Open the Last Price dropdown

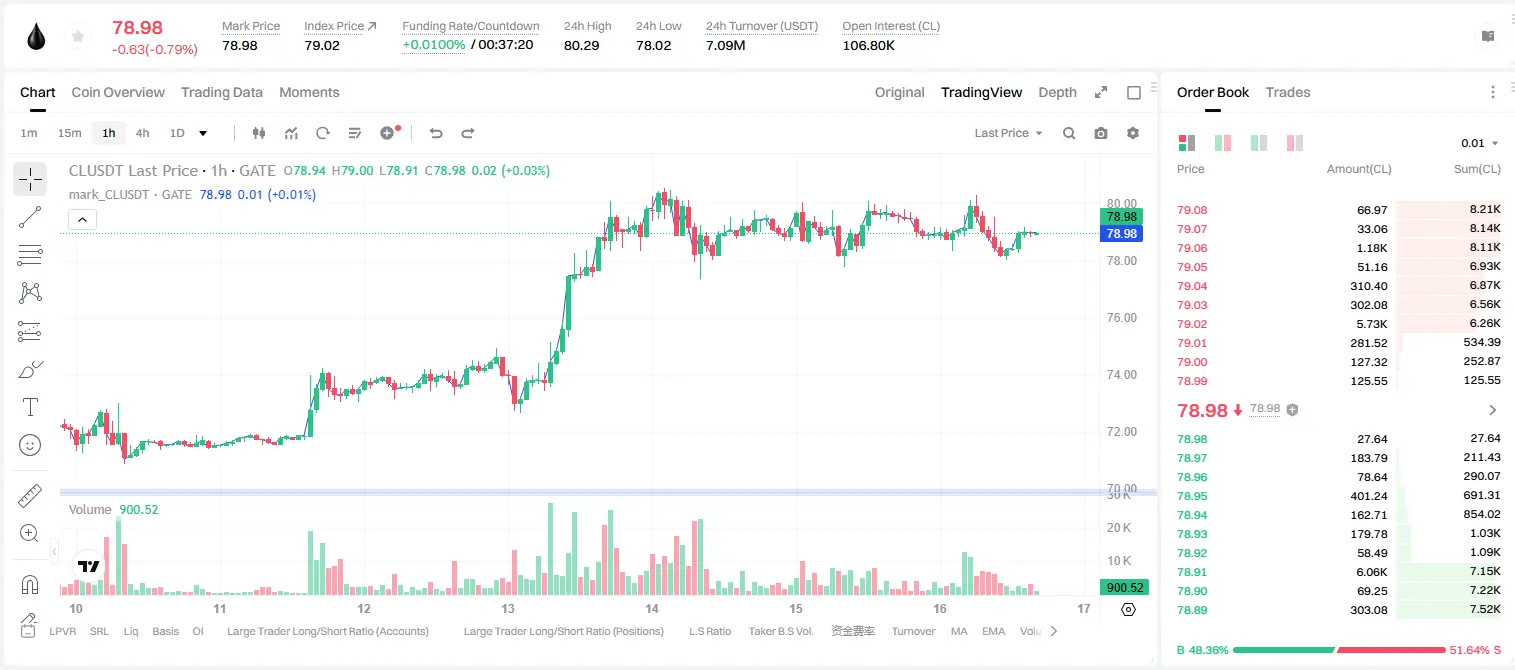point(1008,133)
